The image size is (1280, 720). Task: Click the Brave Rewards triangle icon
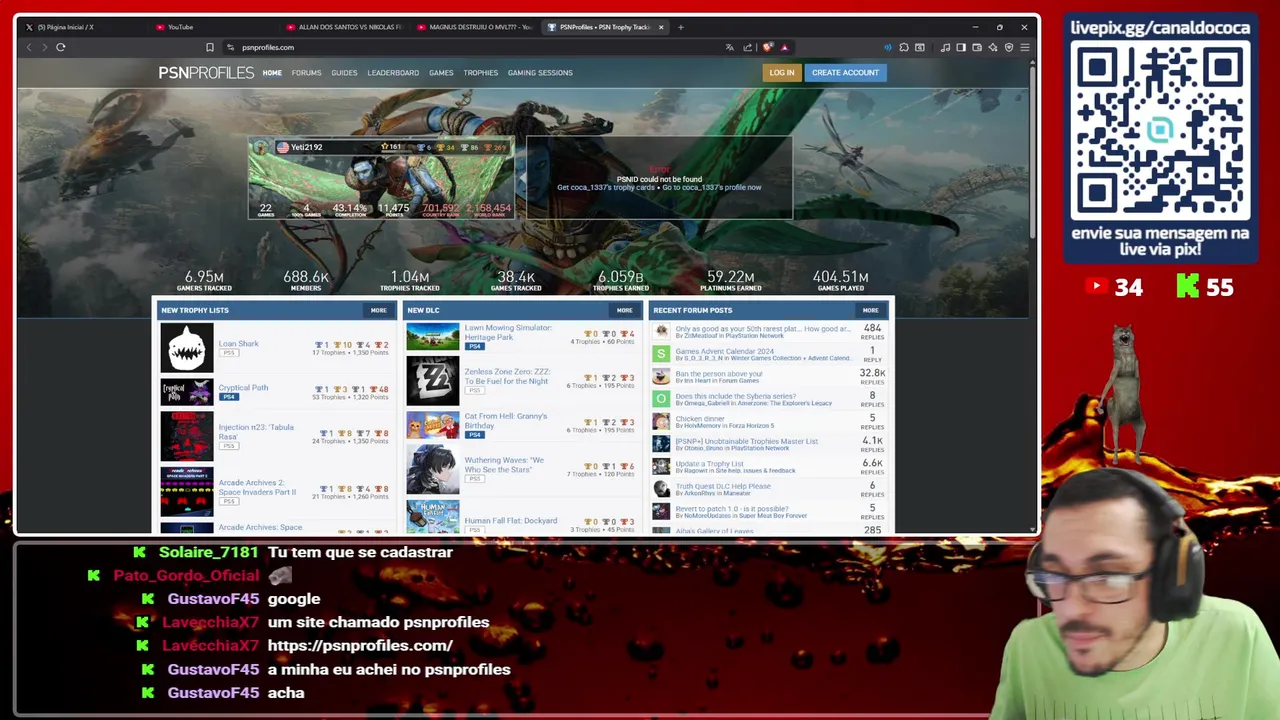[785, 47]
